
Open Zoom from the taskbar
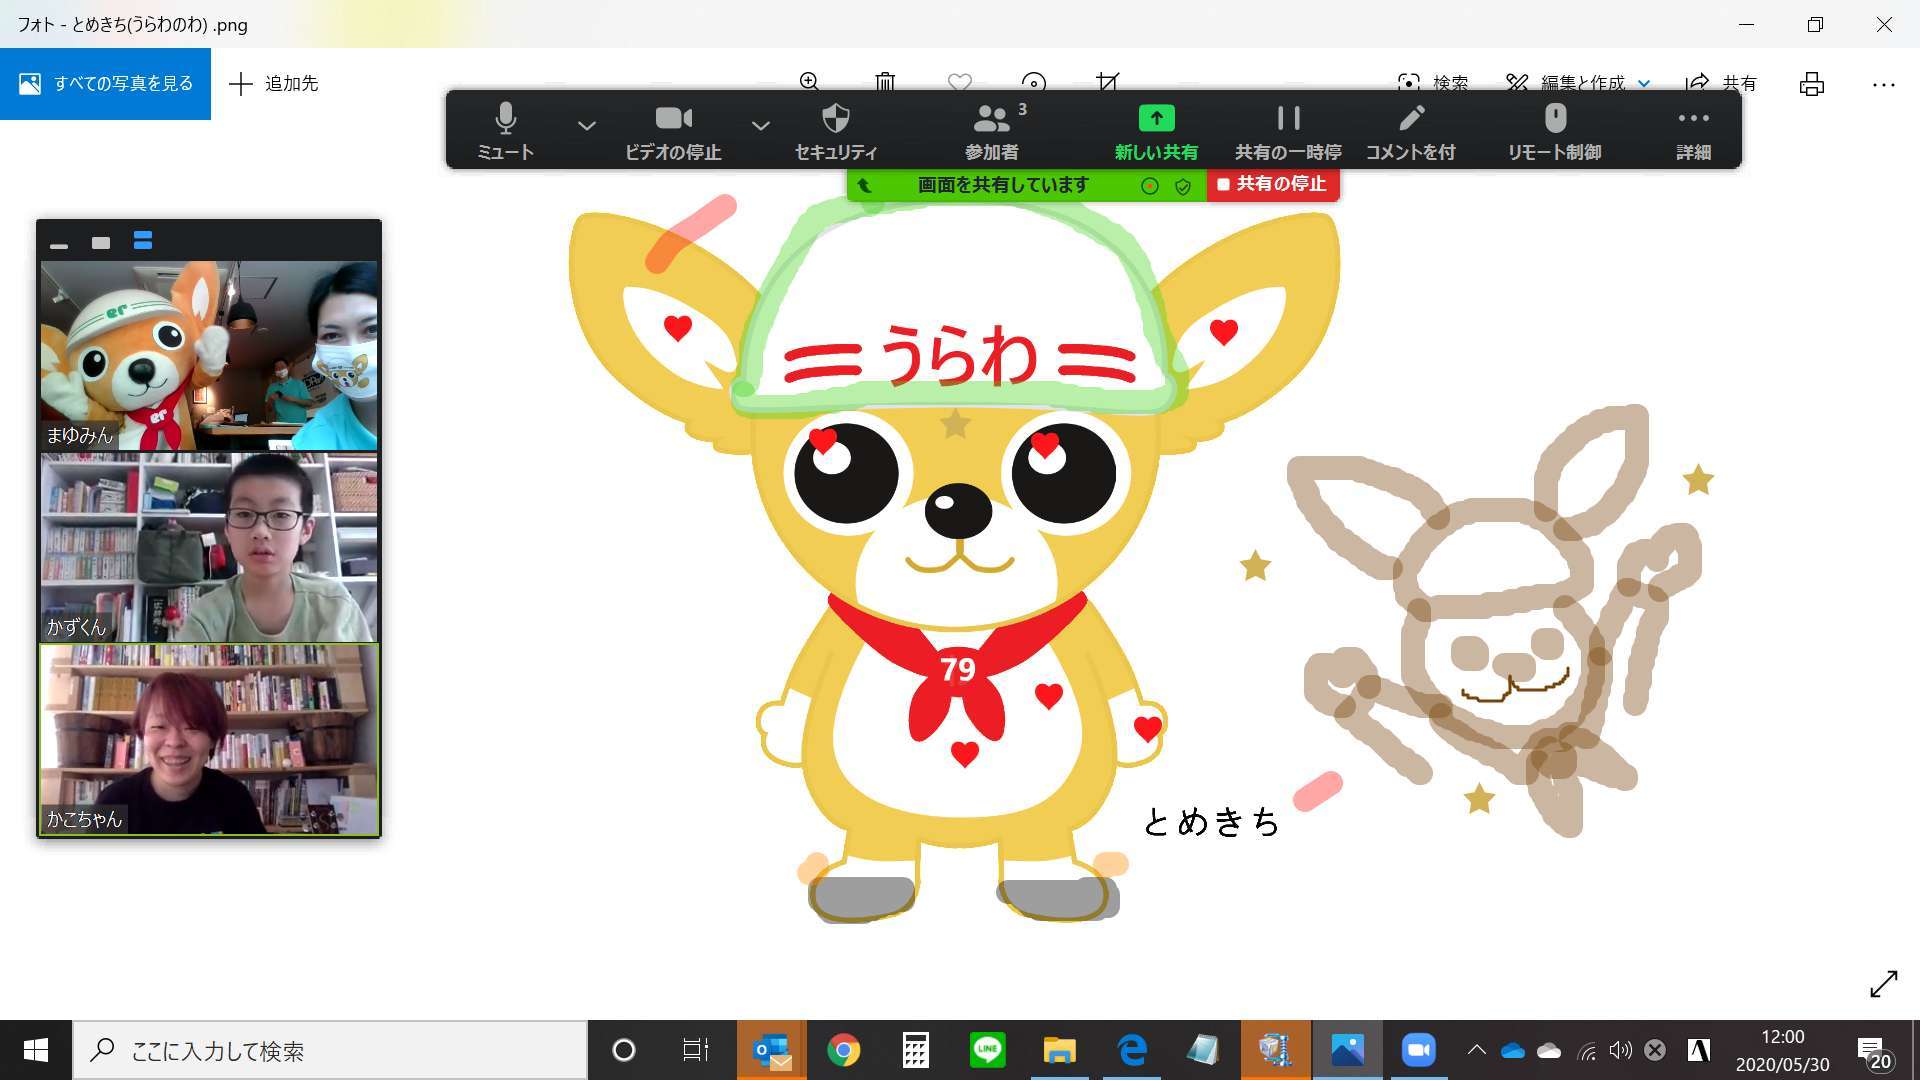click(x=1418, y=1050)
